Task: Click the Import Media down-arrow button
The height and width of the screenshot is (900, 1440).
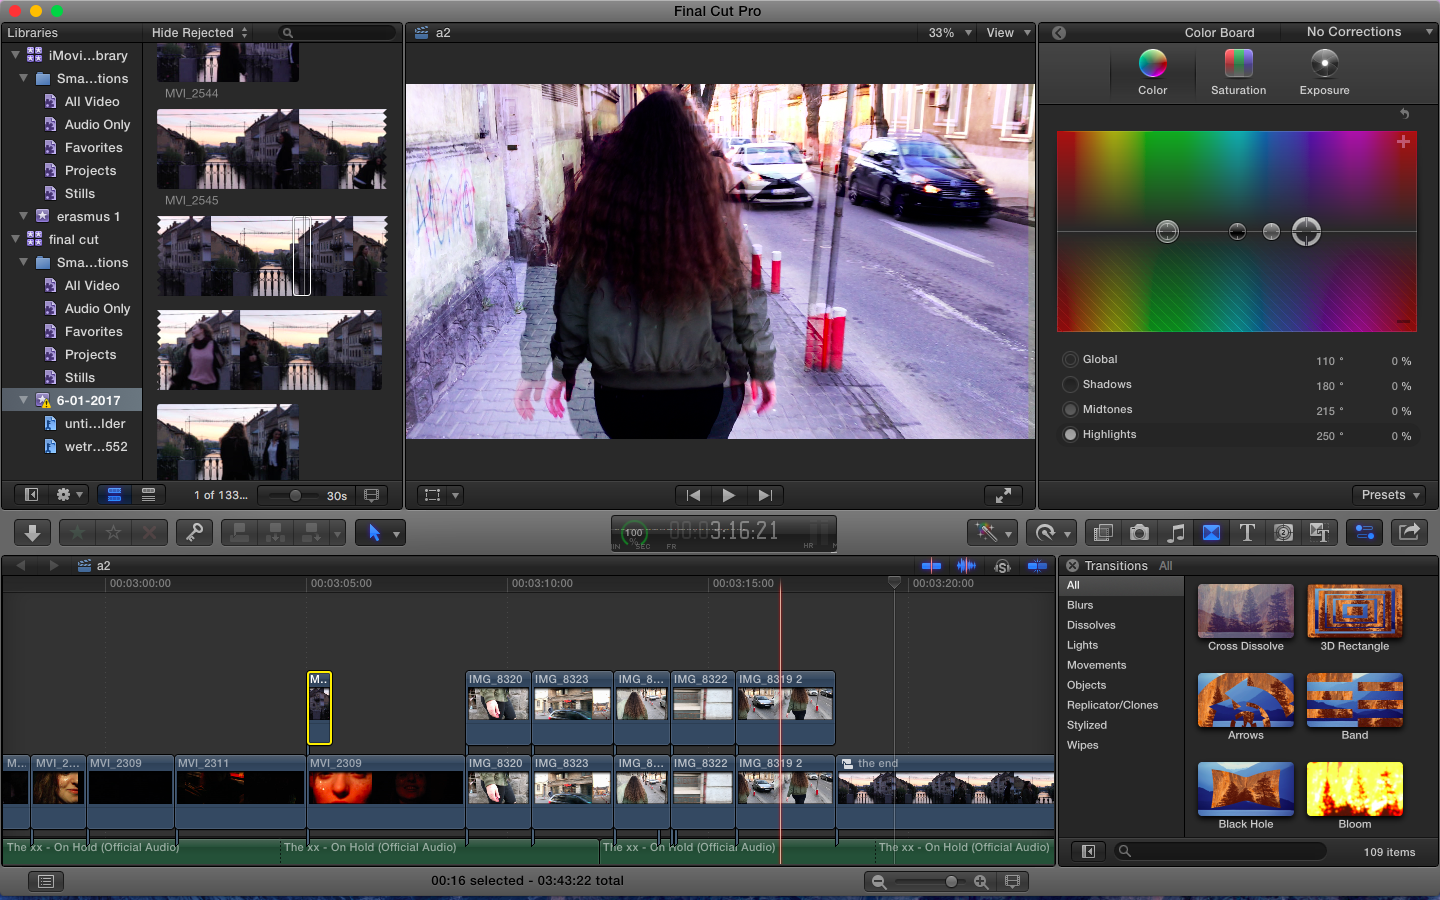Action: (x=32, y=532)
